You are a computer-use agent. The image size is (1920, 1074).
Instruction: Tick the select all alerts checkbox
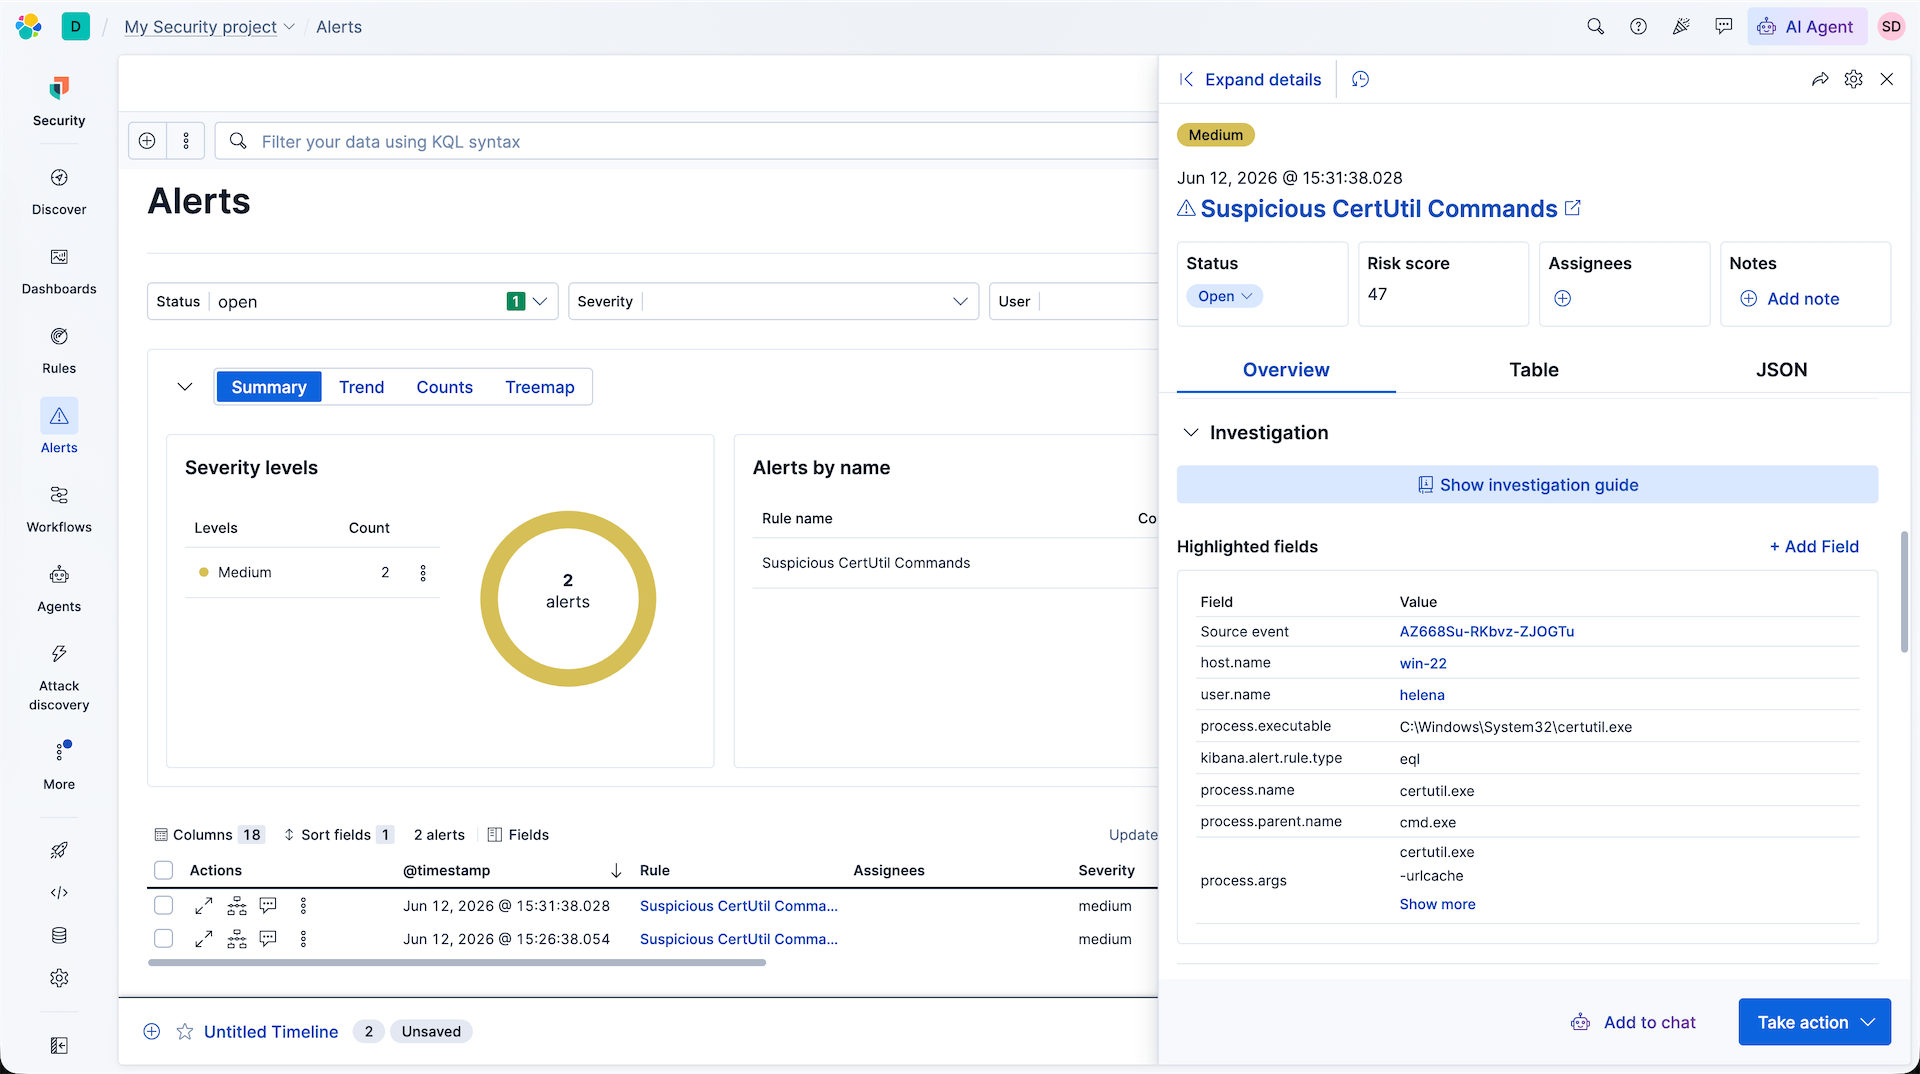(x=164, y=870)
